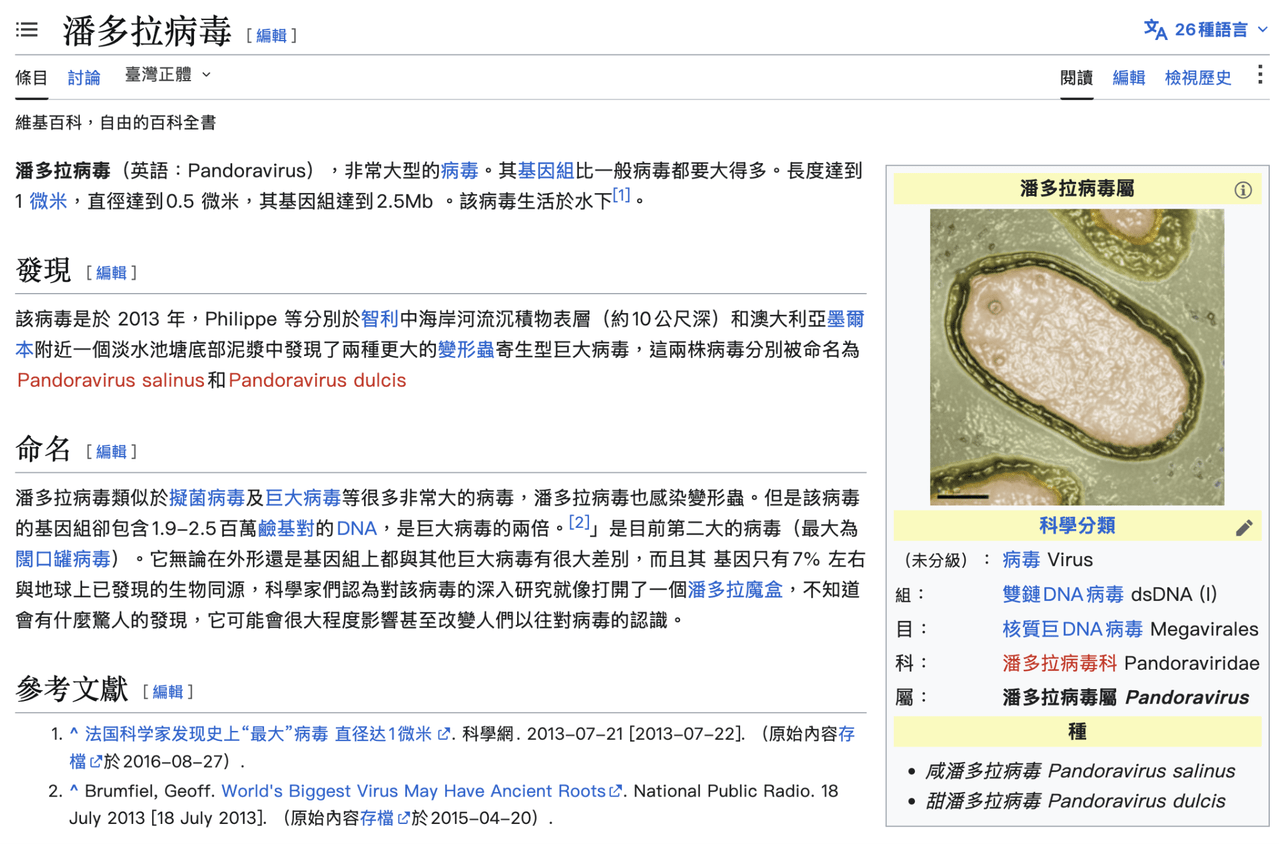Click the red Pandoravirus salinus link
This screenshot has width=1279, height=844.
[111, 380]
